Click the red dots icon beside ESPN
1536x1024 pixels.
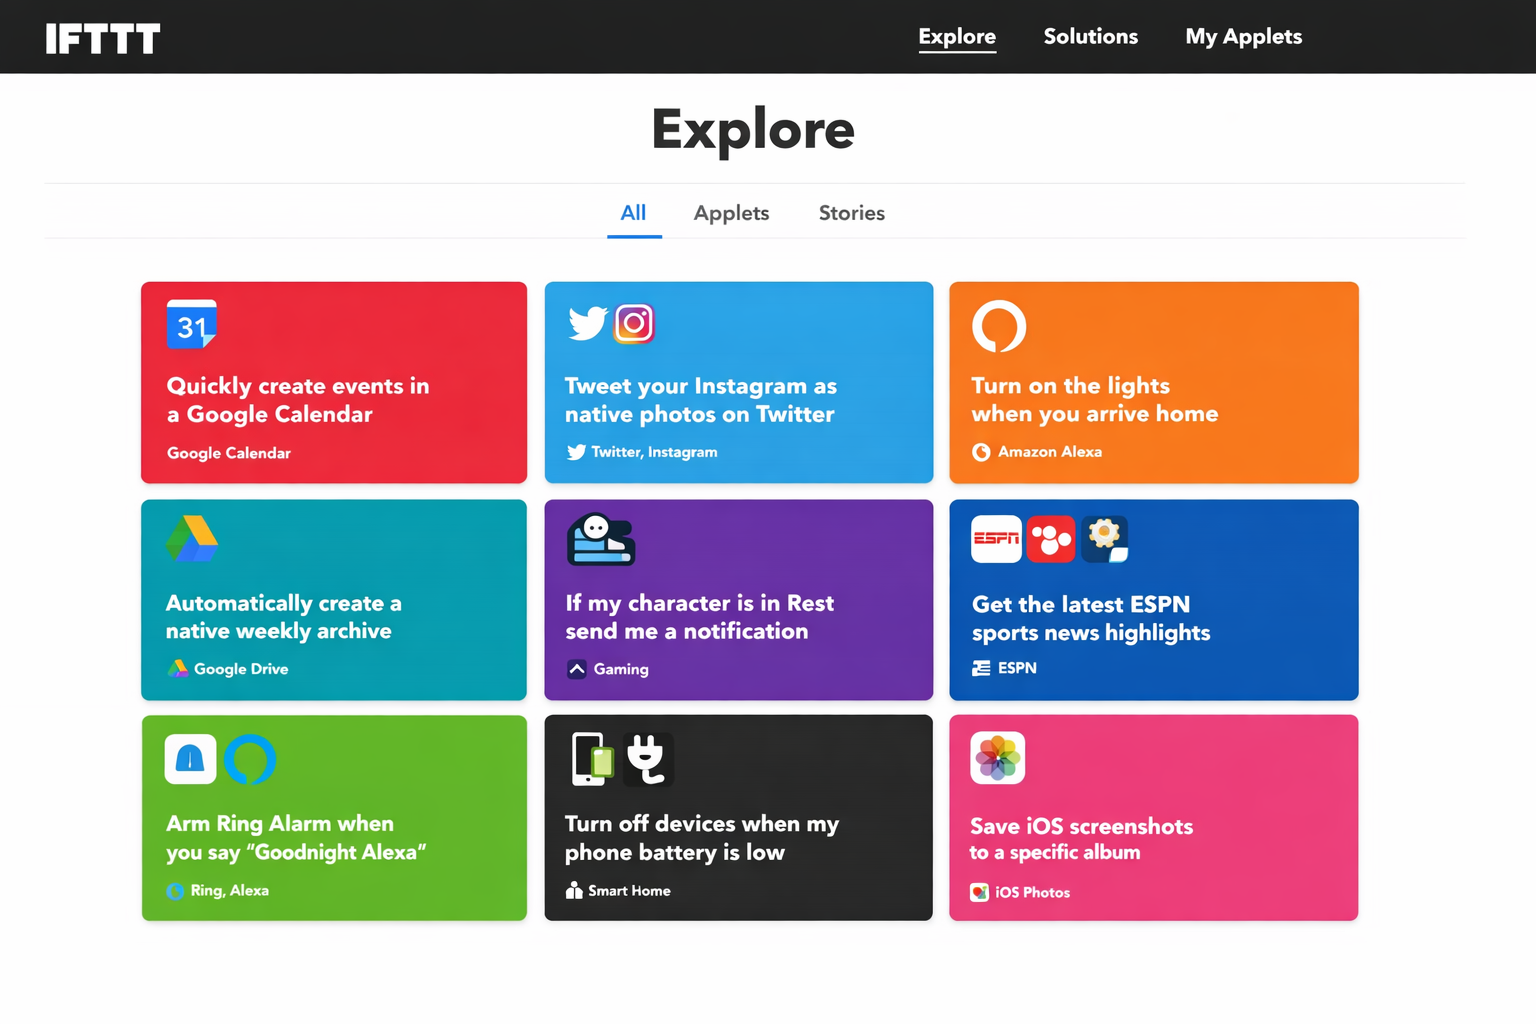coord(1050,539)
